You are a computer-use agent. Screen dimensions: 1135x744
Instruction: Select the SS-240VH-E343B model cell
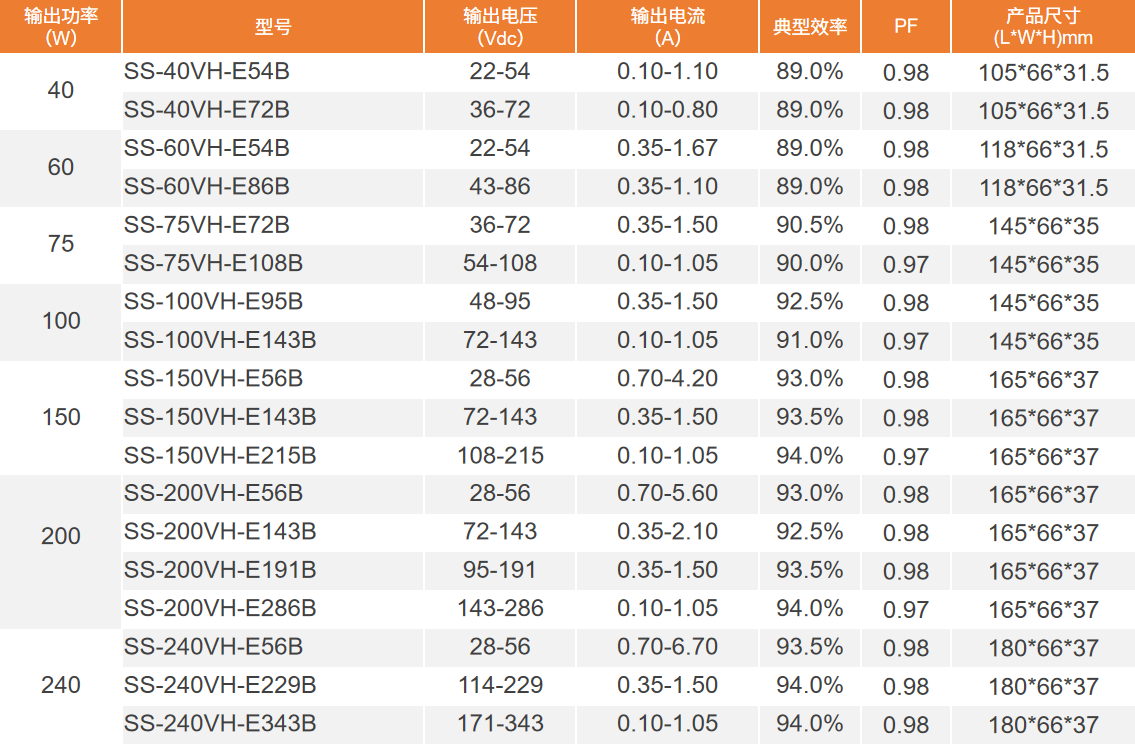point(220,723)
